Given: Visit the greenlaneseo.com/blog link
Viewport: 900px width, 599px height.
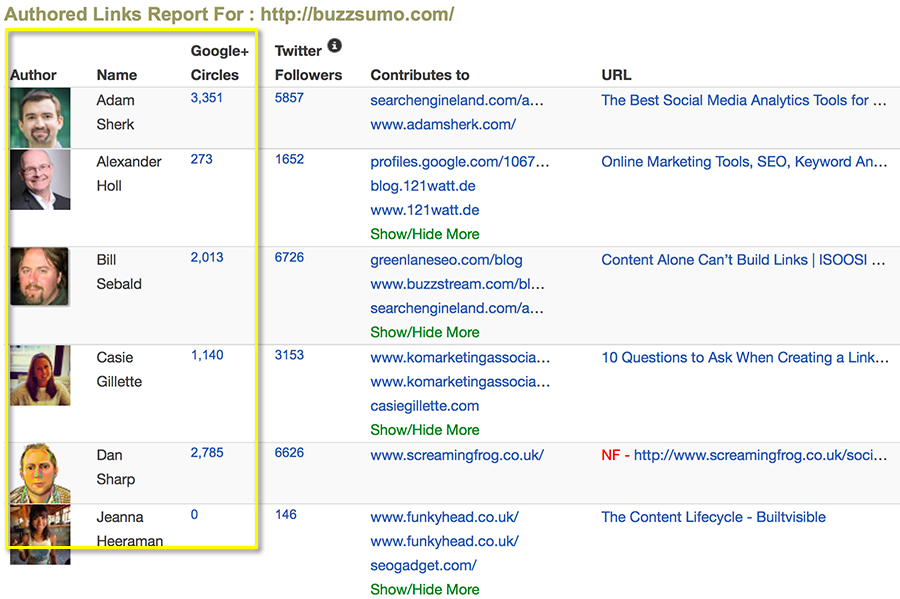Looking at the screenshot, I should 446,260.
